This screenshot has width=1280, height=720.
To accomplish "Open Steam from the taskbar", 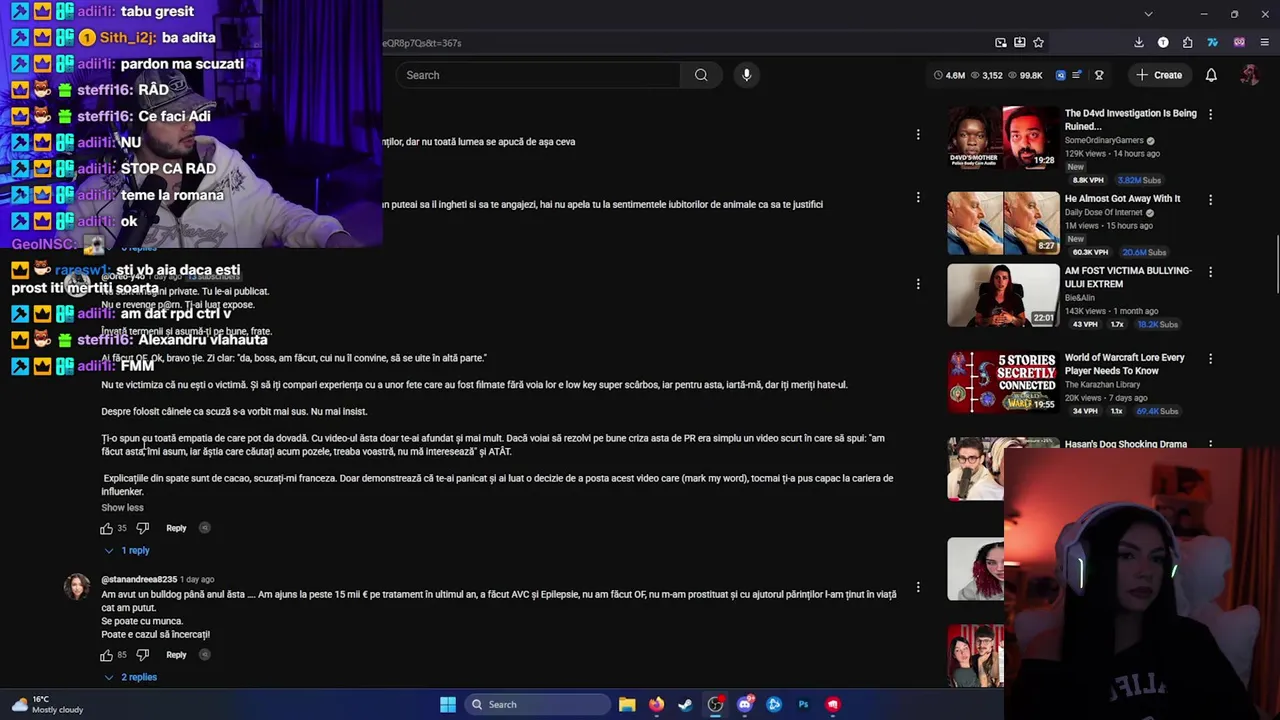I will coord(685,704).
